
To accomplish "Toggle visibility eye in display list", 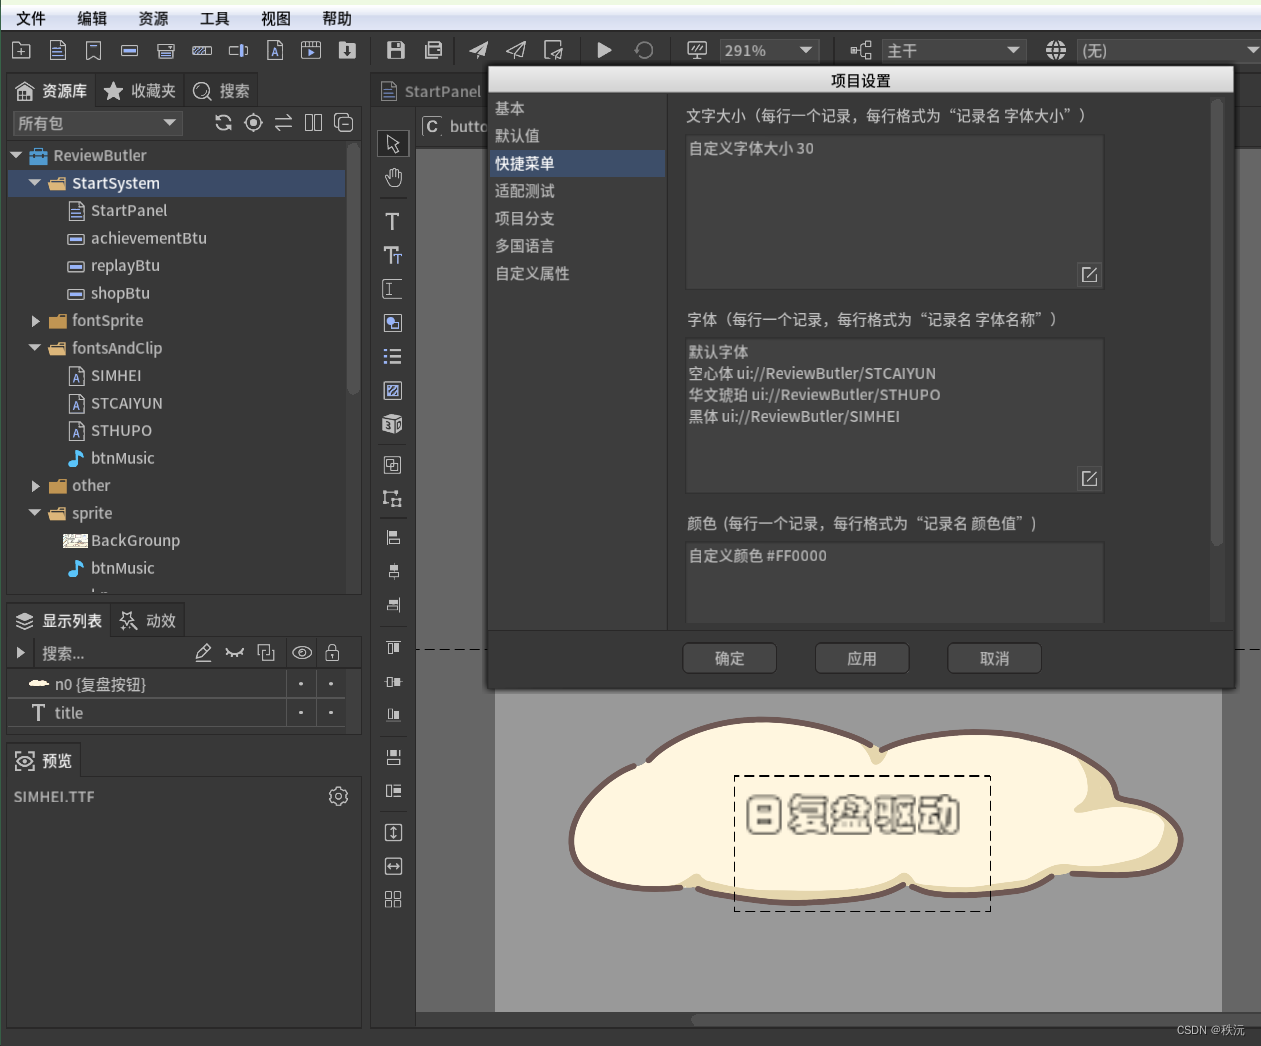I will coord(302,653).
